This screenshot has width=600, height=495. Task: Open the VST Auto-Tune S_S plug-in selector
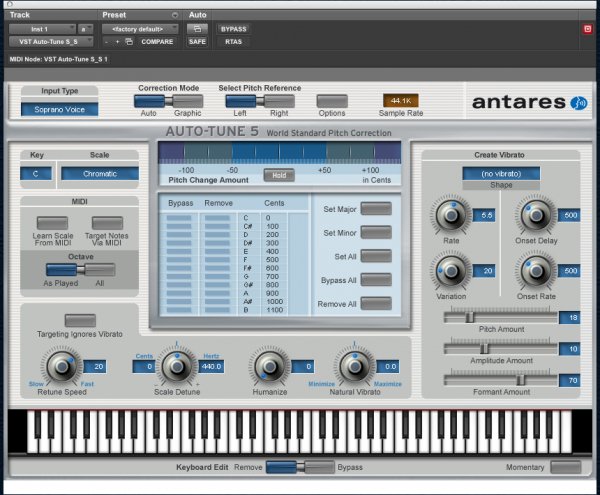pos(51,41)
